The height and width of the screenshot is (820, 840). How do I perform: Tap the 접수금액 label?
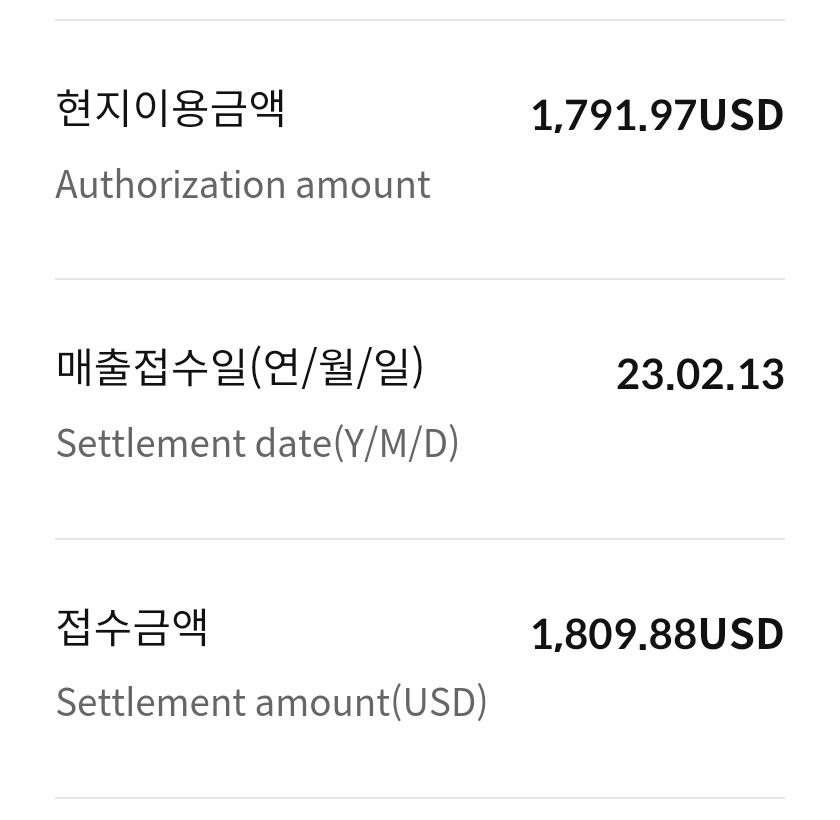[132, 627]
